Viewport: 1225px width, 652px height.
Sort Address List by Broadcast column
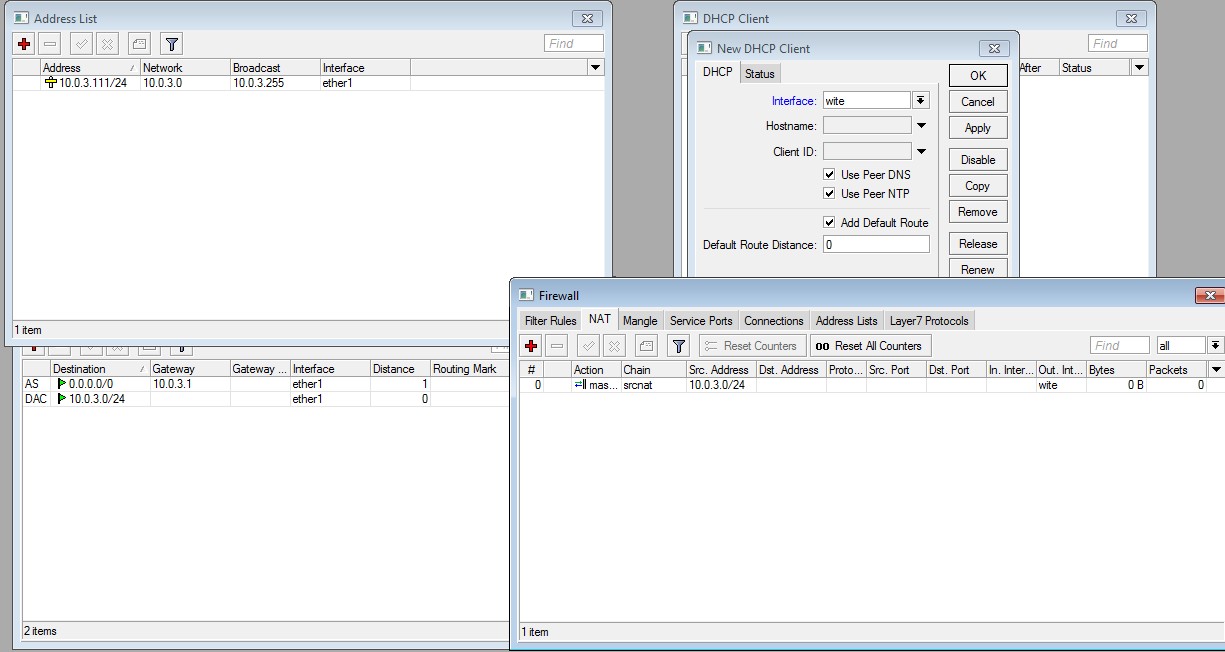(x=275, y=68)
